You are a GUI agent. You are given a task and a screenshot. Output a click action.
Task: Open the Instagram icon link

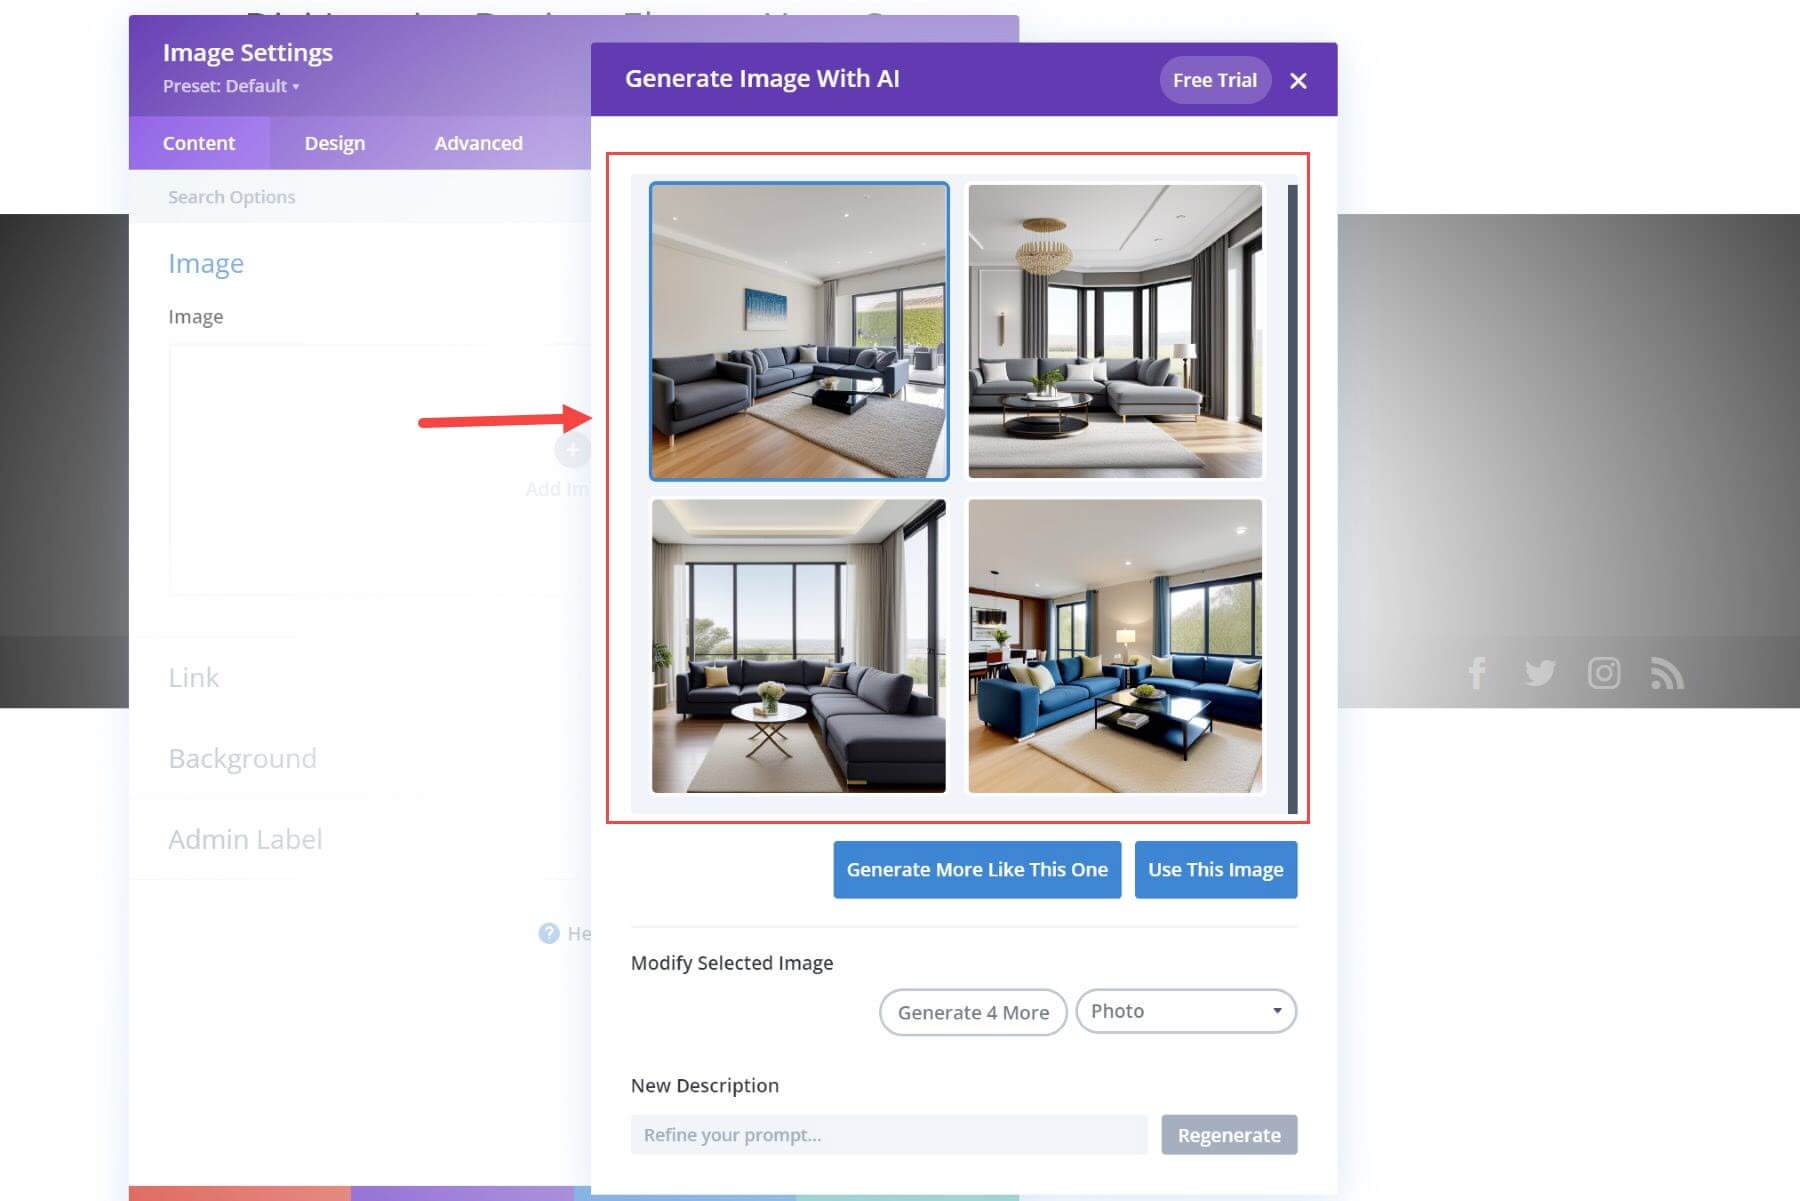pos(1604,673)
